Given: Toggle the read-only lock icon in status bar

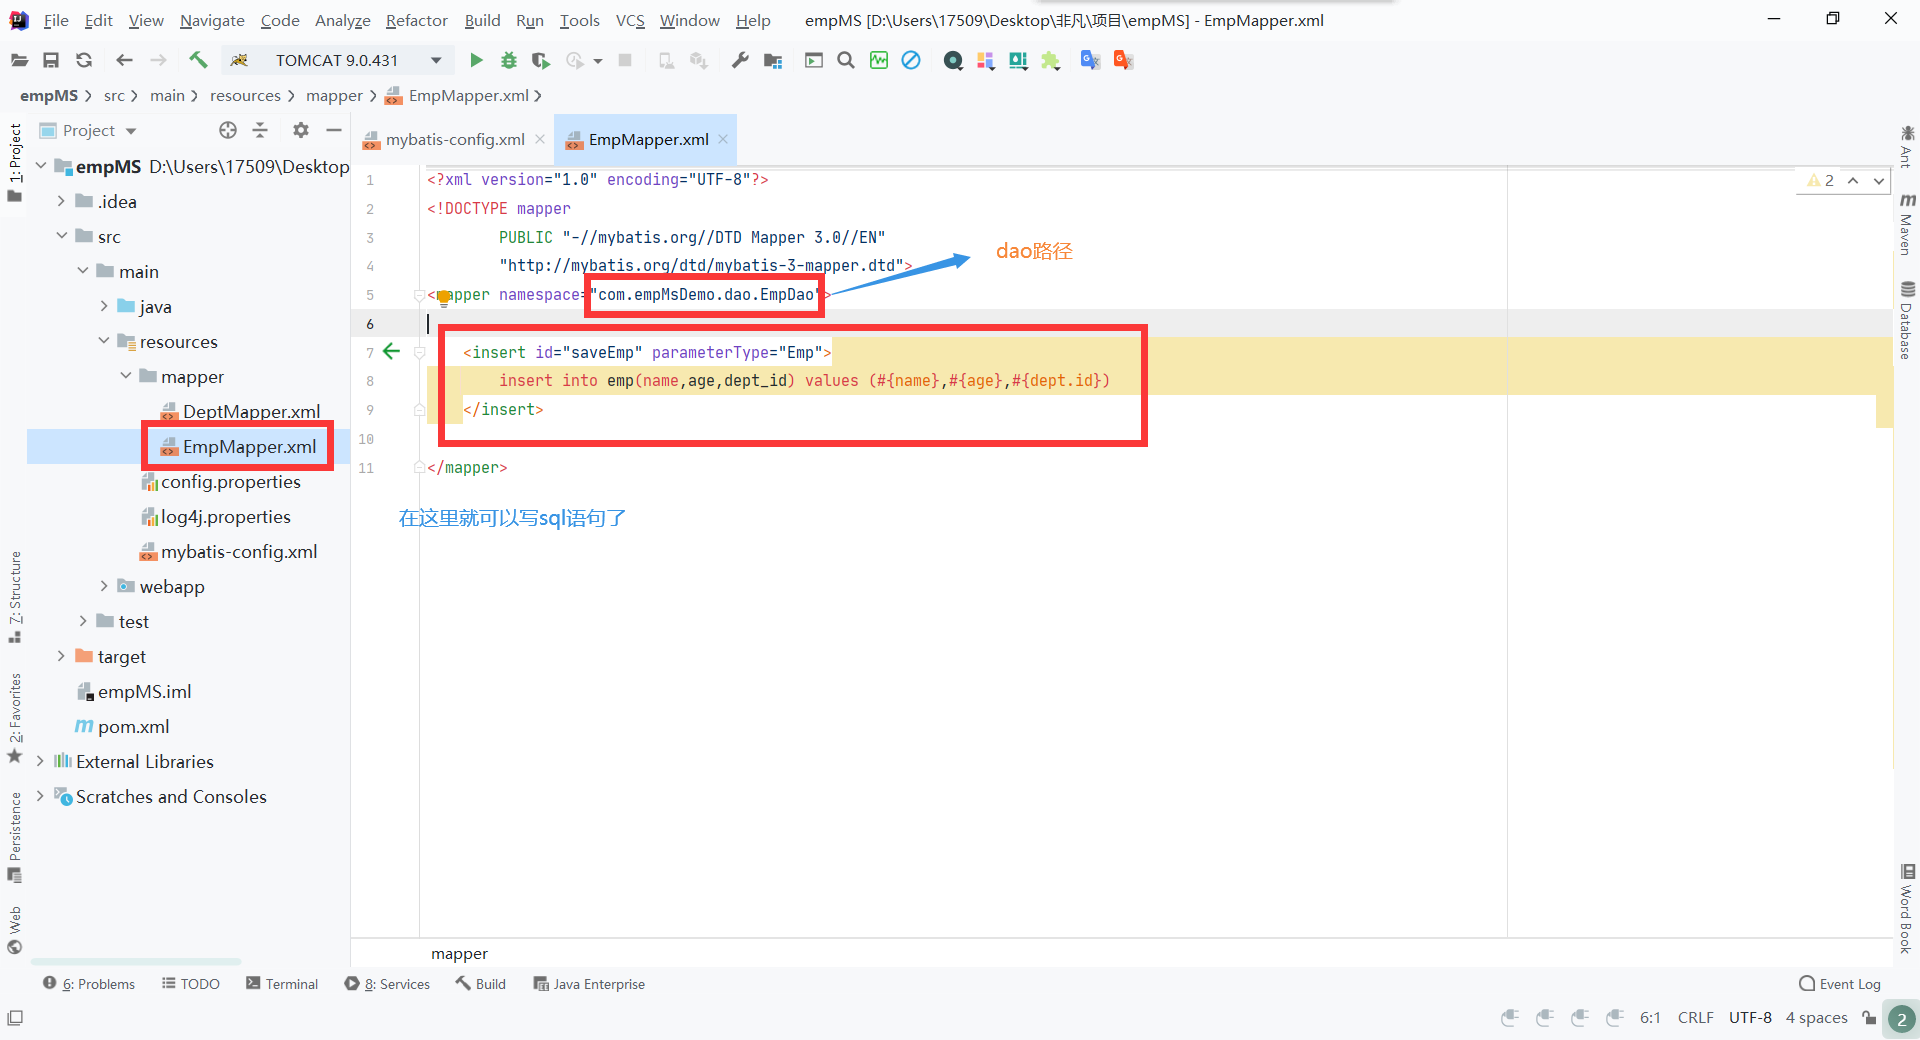Looking at the screenshot, I should tap(1869, 1018).
